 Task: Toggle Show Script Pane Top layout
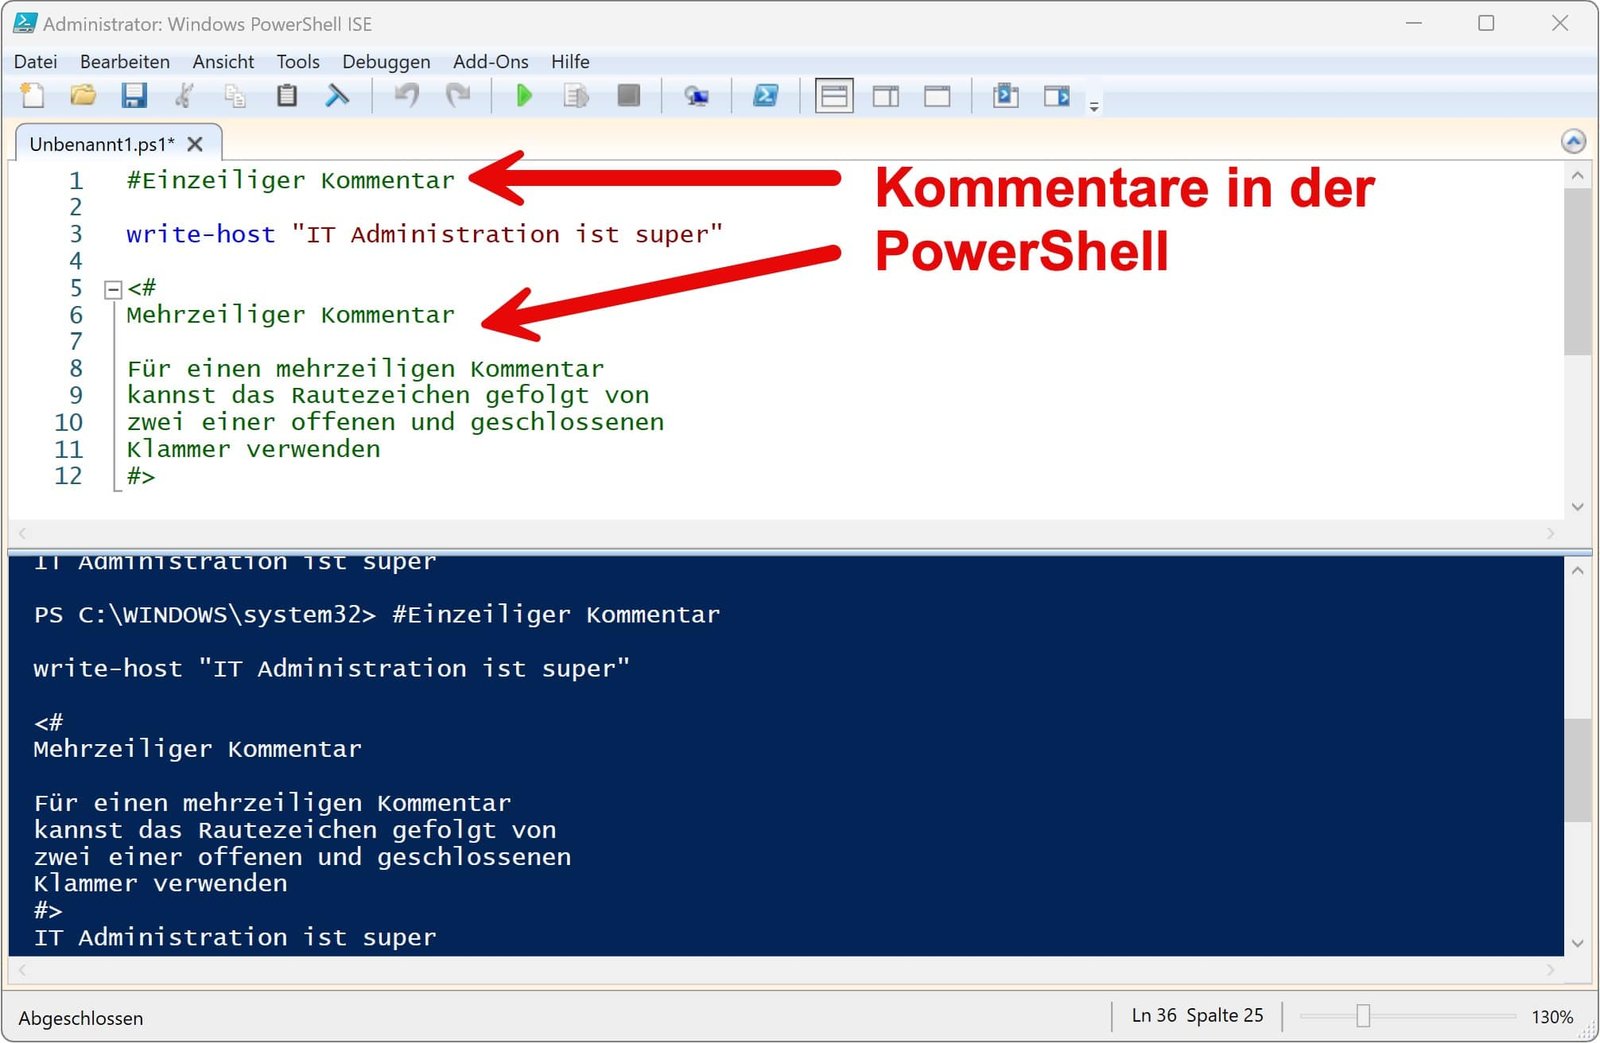834,96
